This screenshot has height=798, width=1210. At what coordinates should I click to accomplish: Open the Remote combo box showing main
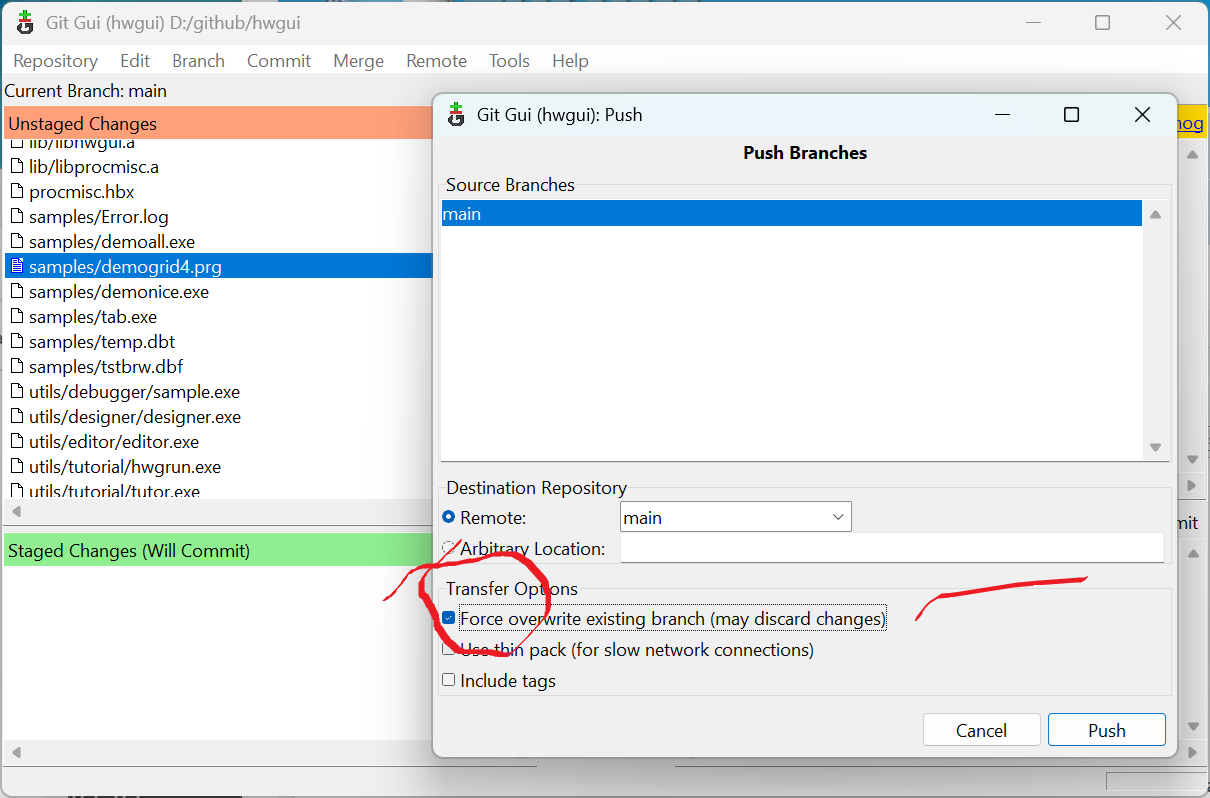(736, 517)
